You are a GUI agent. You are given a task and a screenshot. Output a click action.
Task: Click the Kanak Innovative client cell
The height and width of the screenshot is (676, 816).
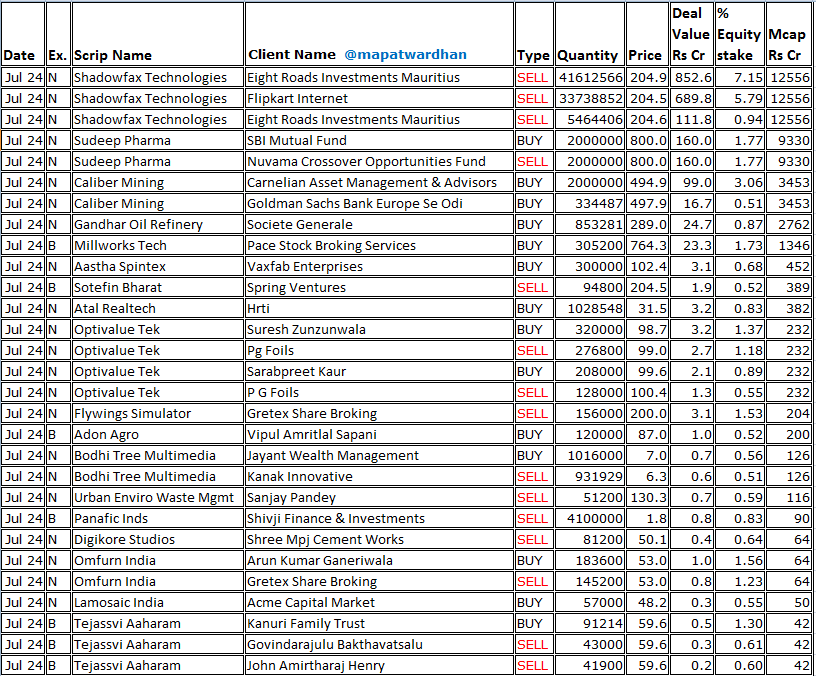[379, 477]
